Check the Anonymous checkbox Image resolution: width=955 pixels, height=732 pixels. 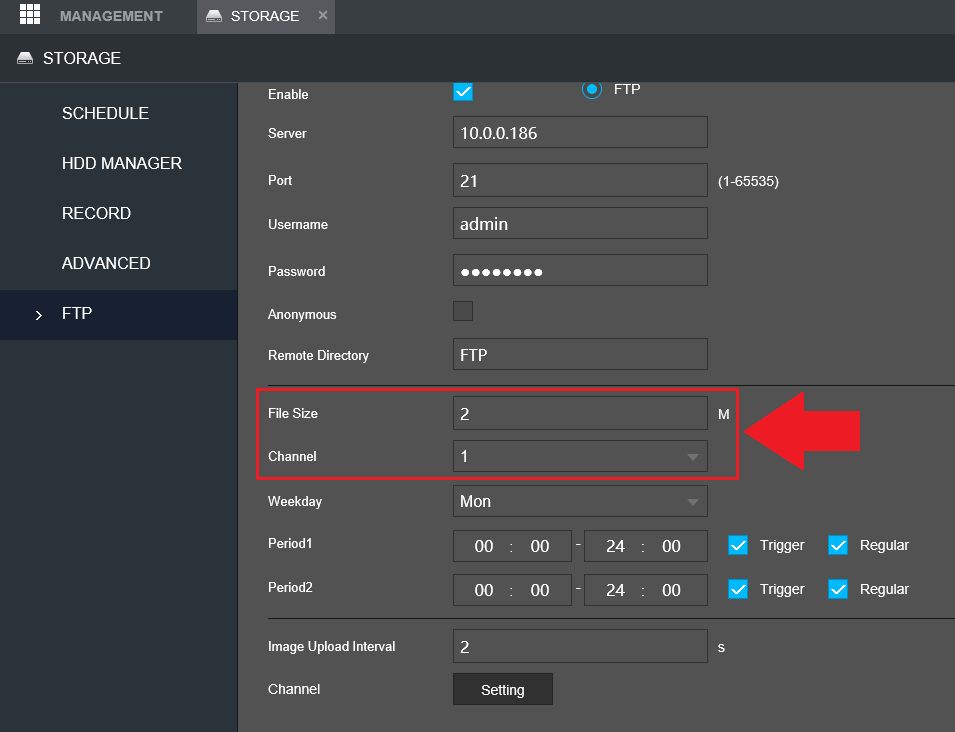(463, 311)
